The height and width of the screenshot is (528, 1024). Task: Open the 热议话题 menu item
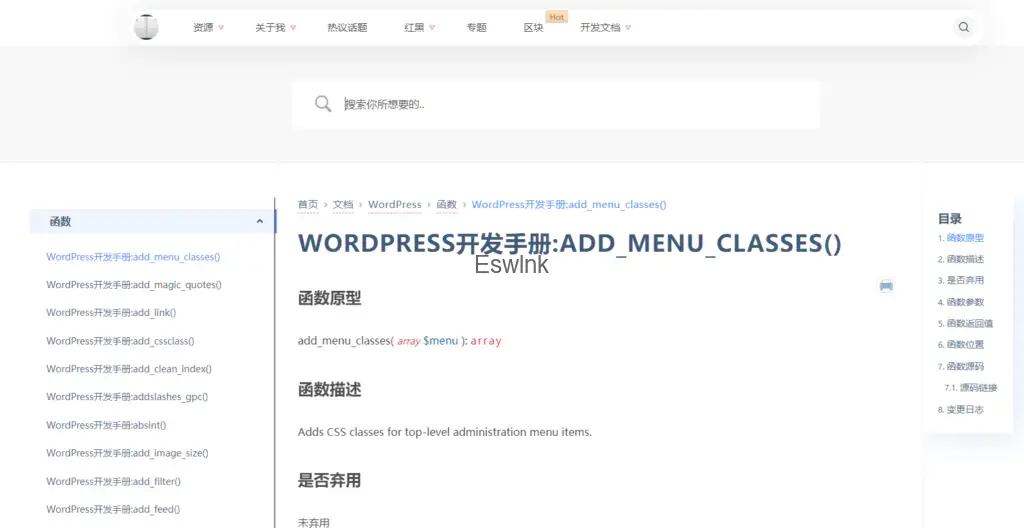click(347, 28)
